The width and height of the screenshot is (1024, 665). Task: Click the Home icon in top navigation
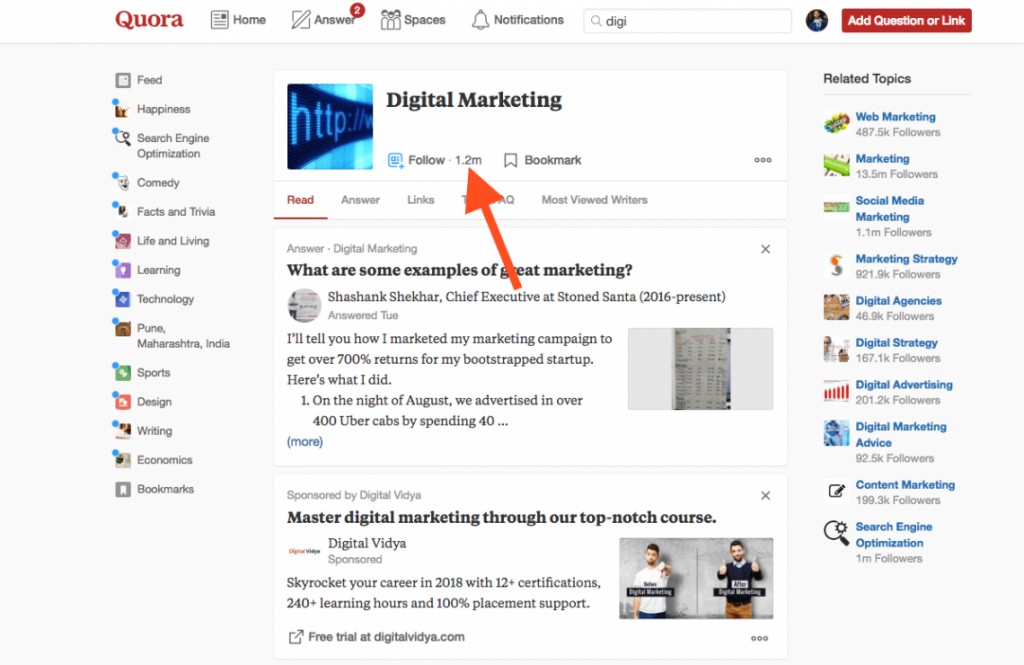point(219,20)
